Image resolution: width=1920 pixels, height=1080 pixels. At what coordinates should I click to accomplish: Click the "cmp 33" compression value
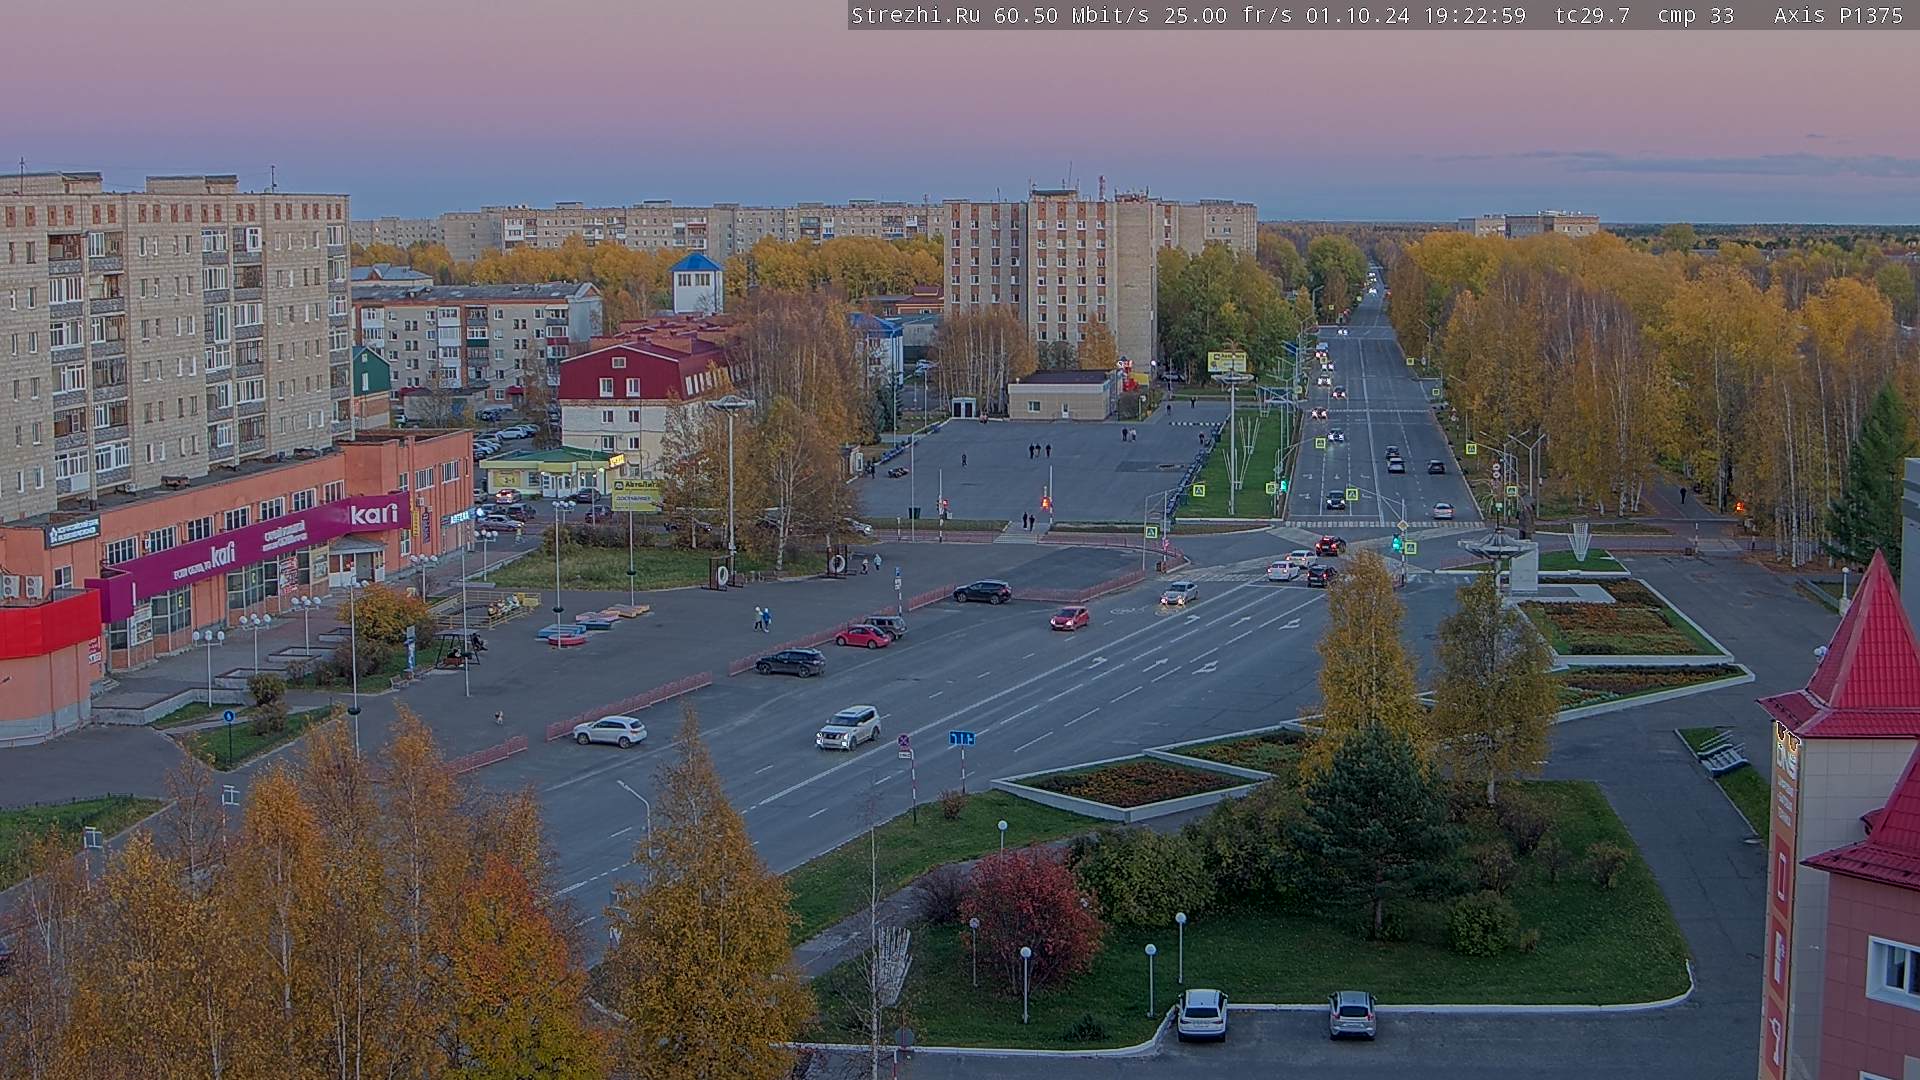(x=1696, y=15)
